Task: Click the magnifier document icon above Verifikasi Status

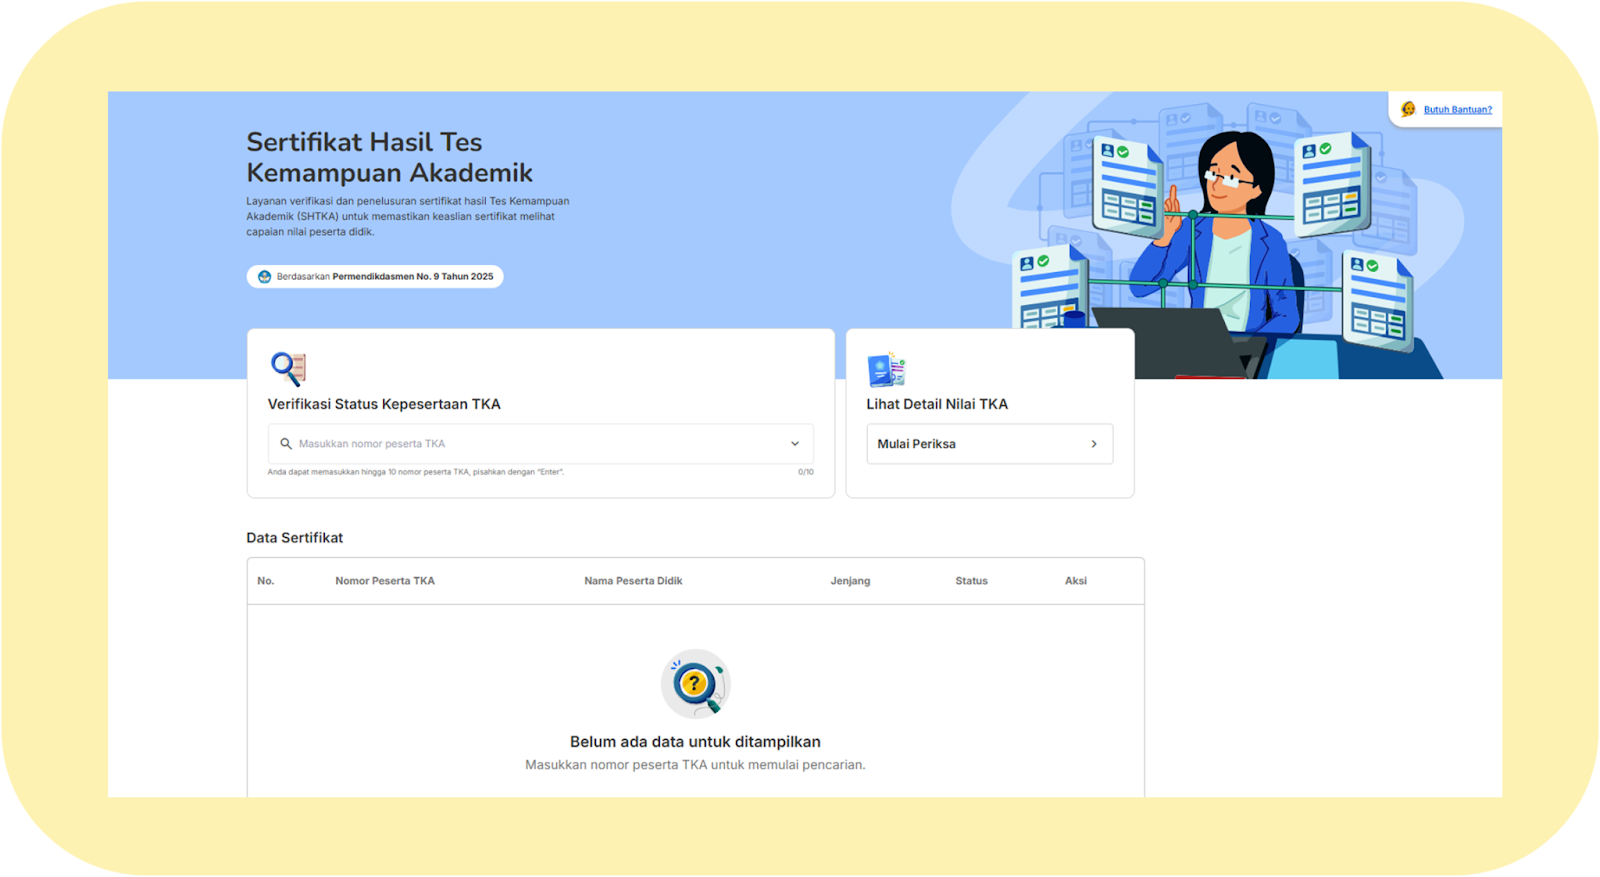Action: pos(288,369)
